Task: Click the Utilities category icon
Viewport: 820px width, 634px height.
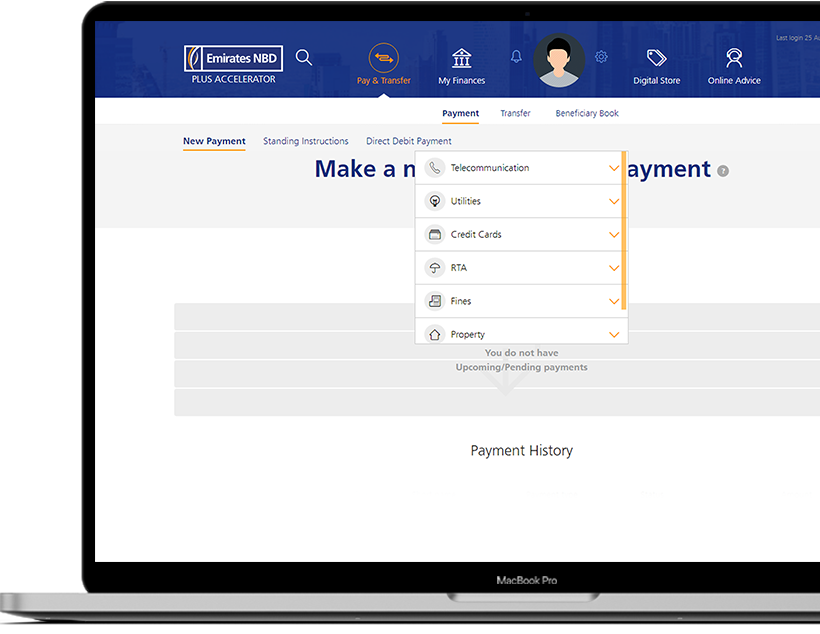Action: 435,201
